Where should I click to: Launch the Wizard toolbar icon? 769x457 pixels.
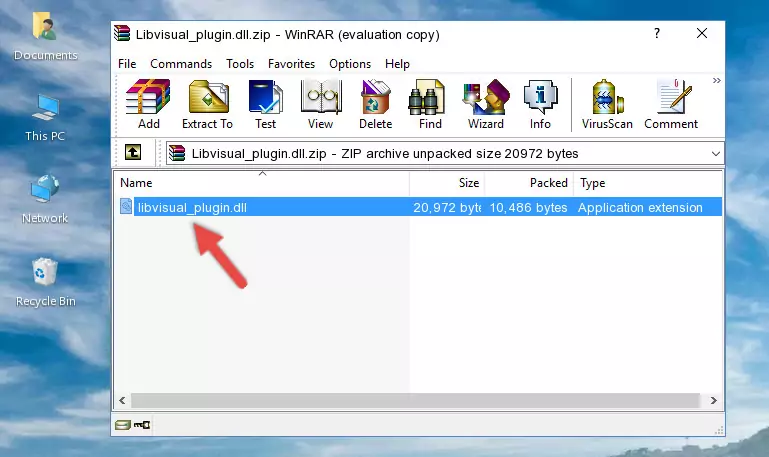486,104
